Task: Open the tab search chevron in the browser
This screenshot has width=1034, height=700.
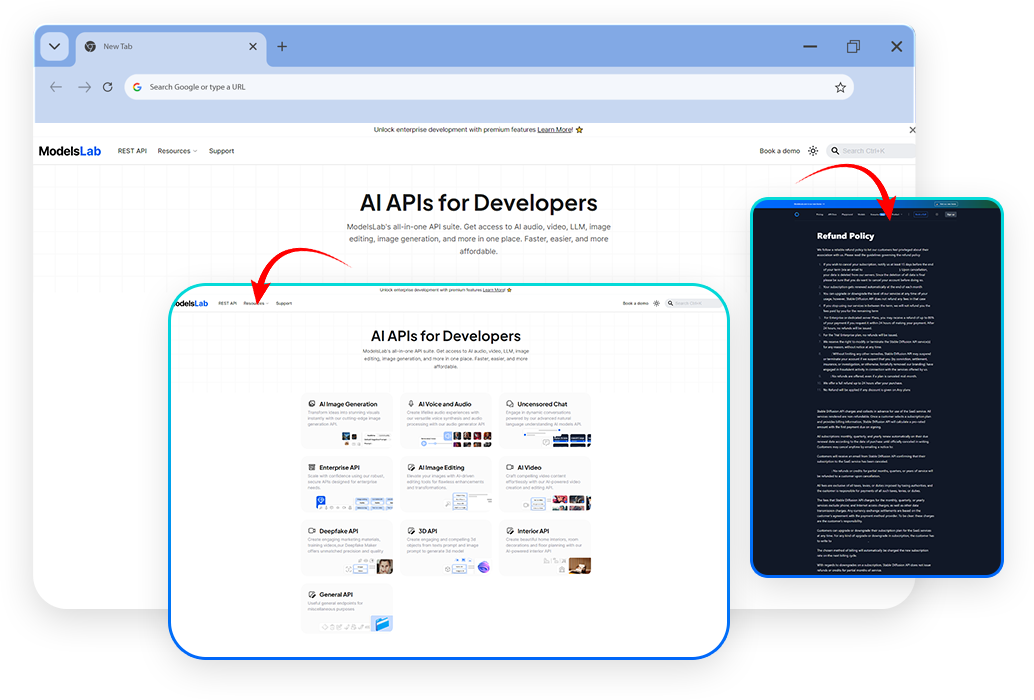Action: pyautogui.click(x=54, y=47)
